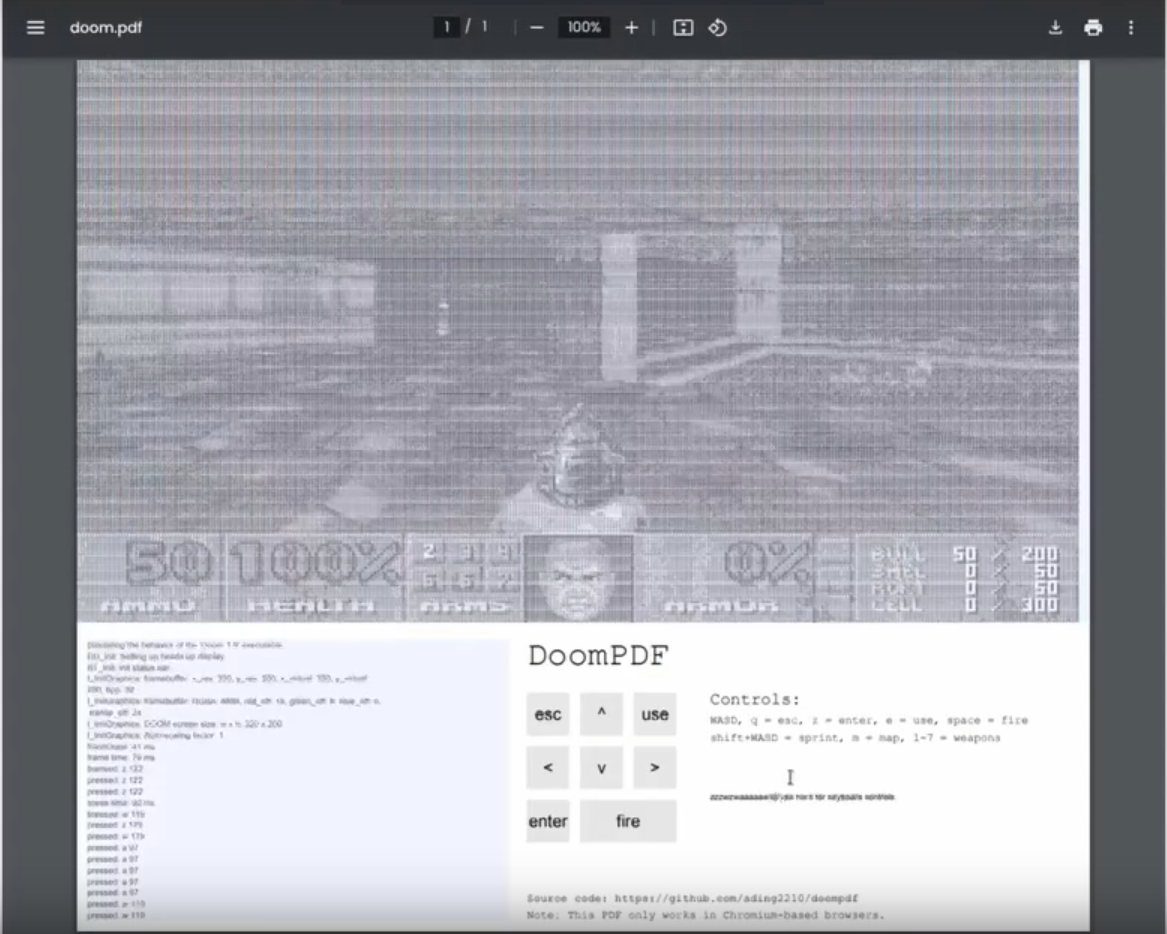Click the 'WASD, q = esc' controls line

pyautogui.click(x=869, y=720)
